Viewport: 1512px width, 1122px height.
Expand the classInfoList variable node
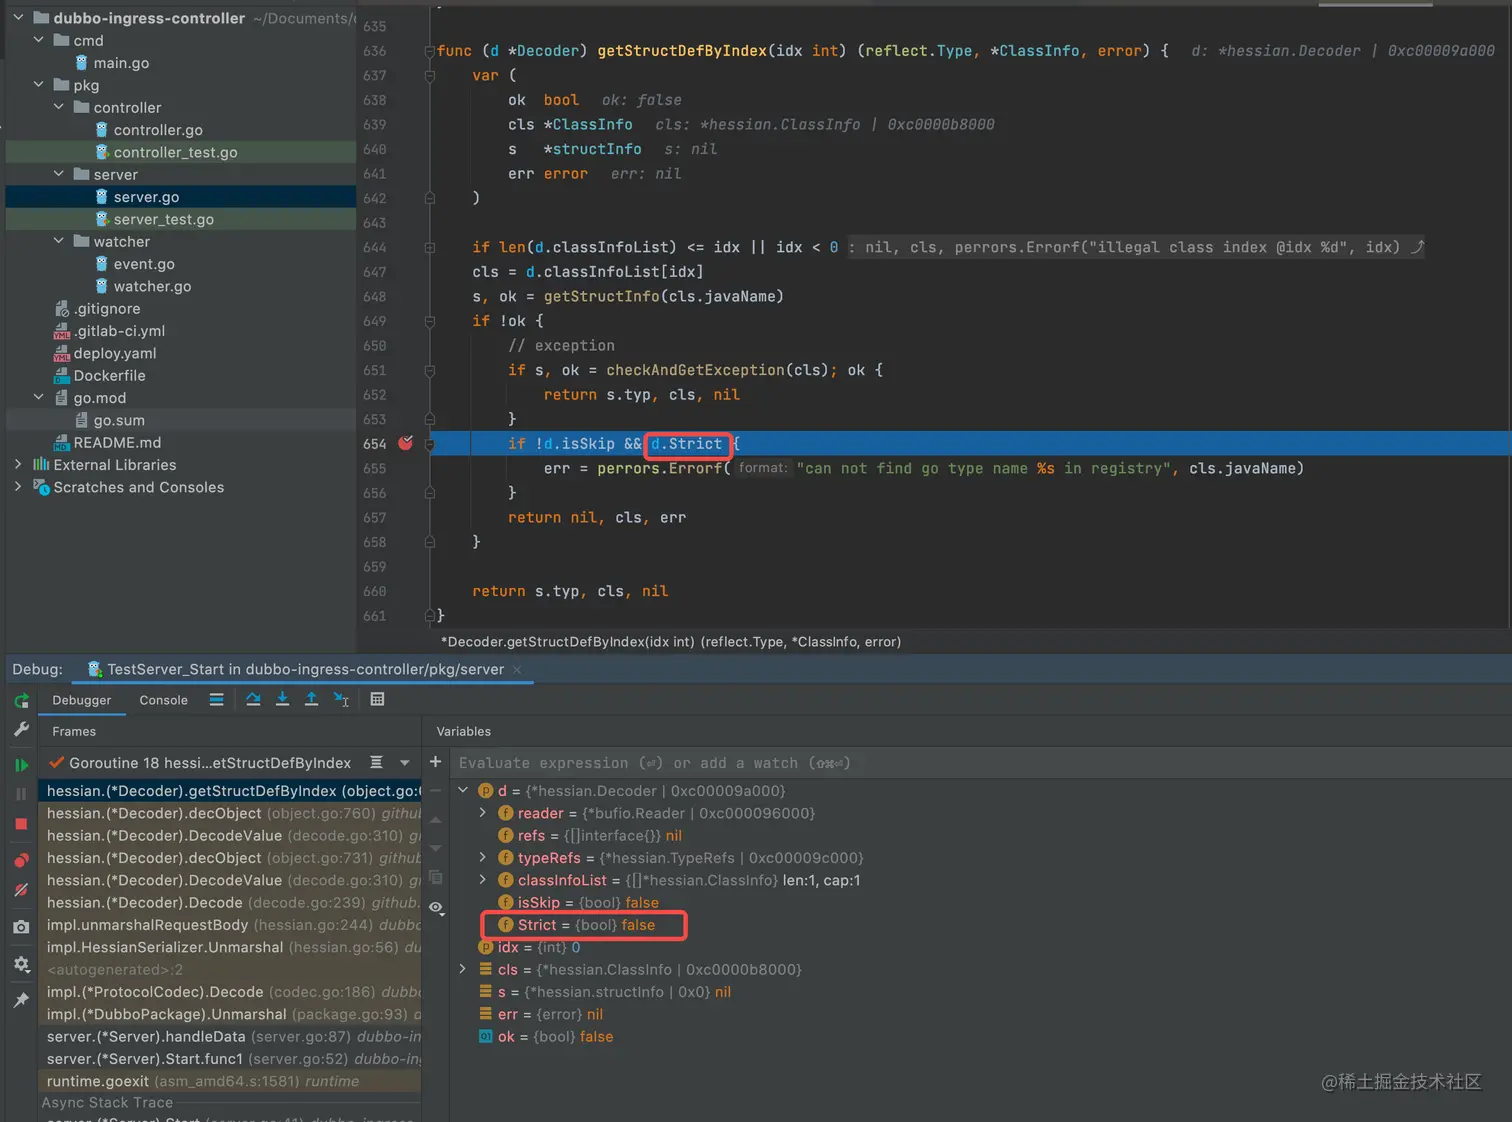(483, 880)
